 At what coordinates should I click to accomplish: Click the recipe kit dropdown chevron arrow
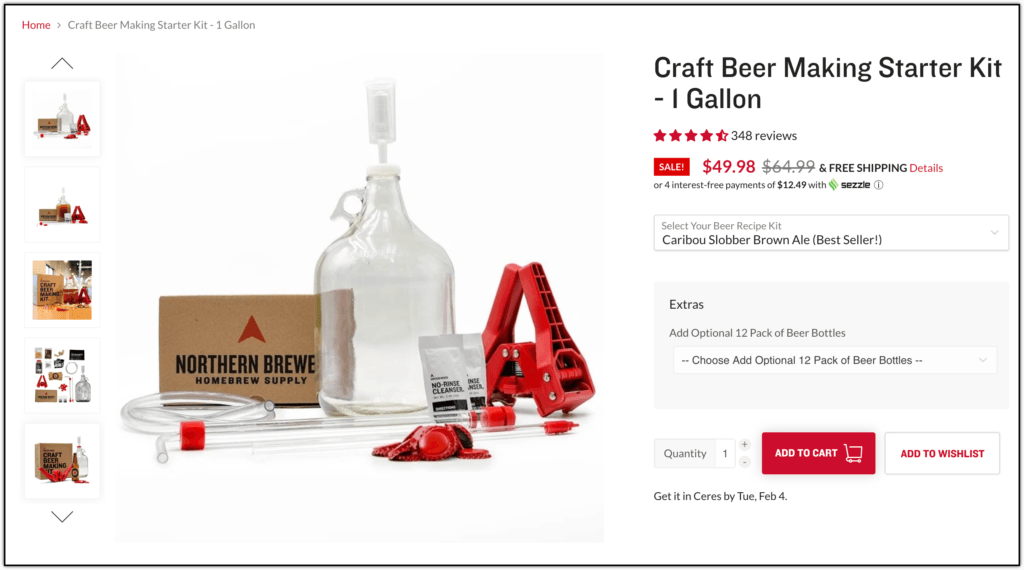[x=994, y=232]
